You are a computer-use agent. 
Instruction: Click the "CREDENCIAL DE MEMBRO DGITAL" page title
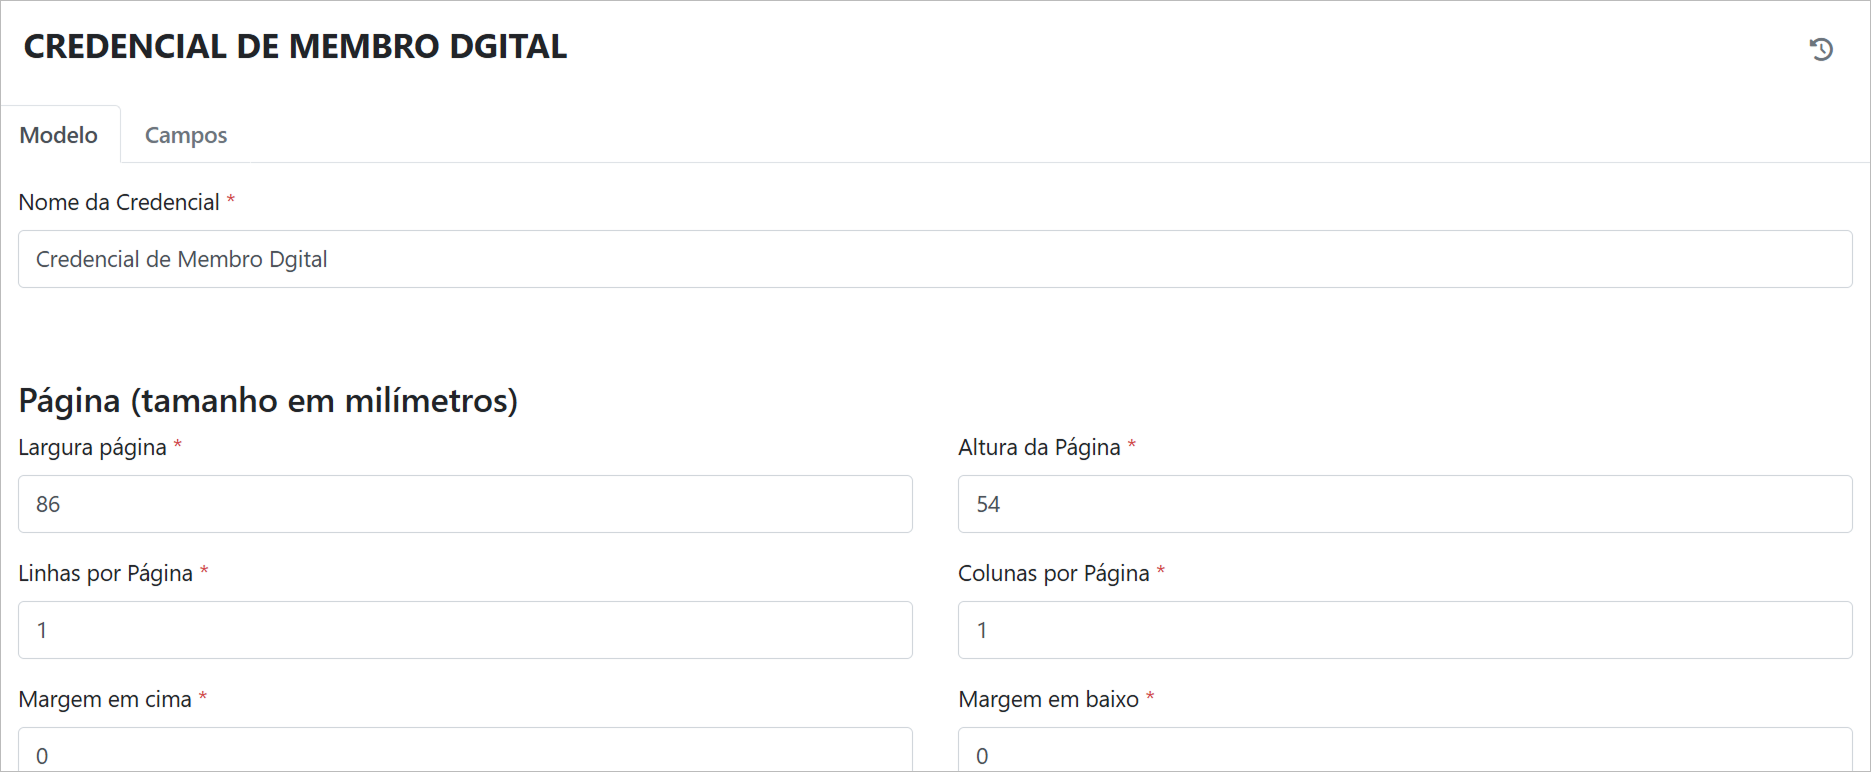pyautogui.click(x=295, y=46)
